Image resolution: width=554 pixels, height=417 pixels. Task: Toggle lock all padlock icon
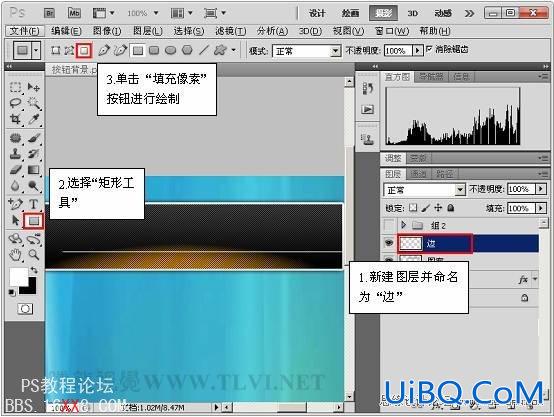(x=450, y=208)
